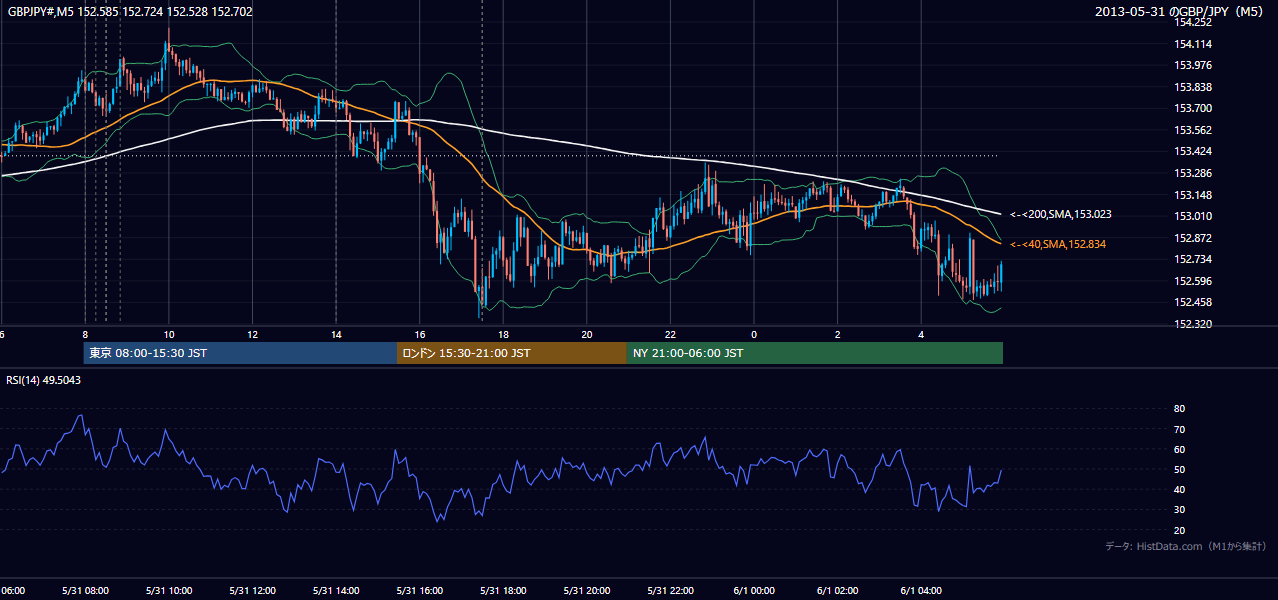
Task: Click RSI axis level 60
Action: 1179,449
